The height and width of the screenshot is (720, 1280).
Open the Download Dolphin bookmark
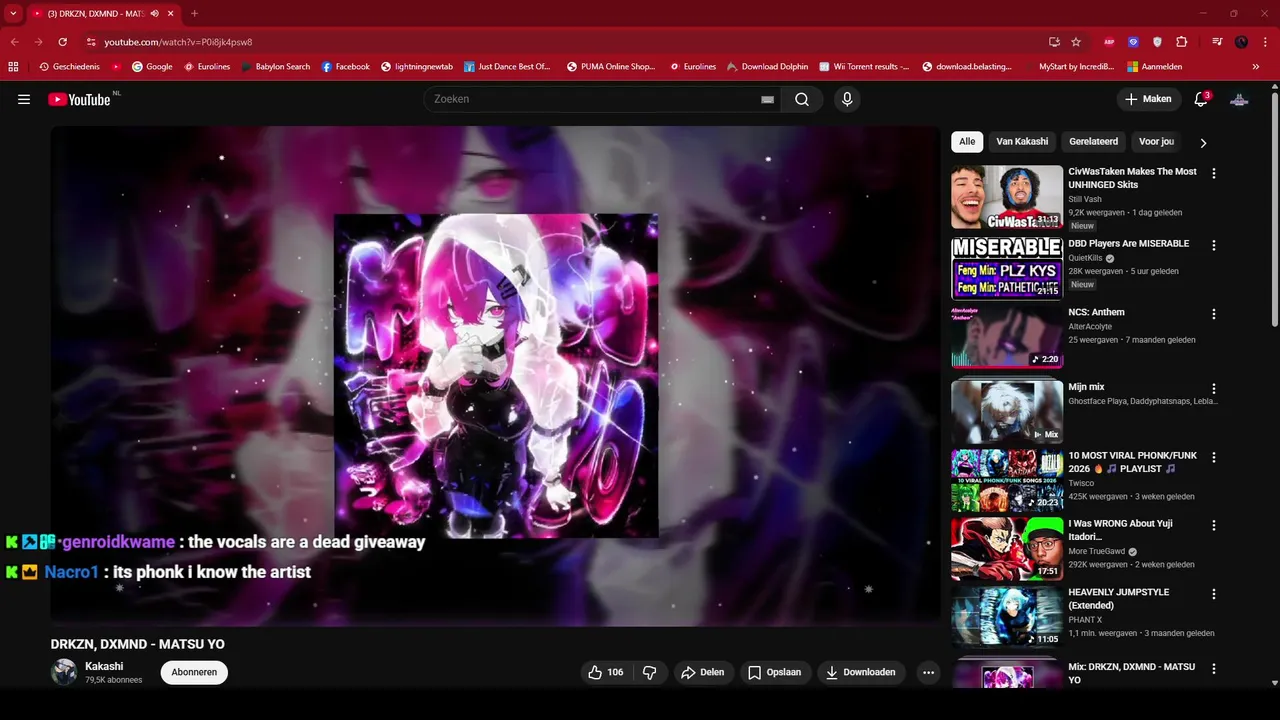pos(767,67)
